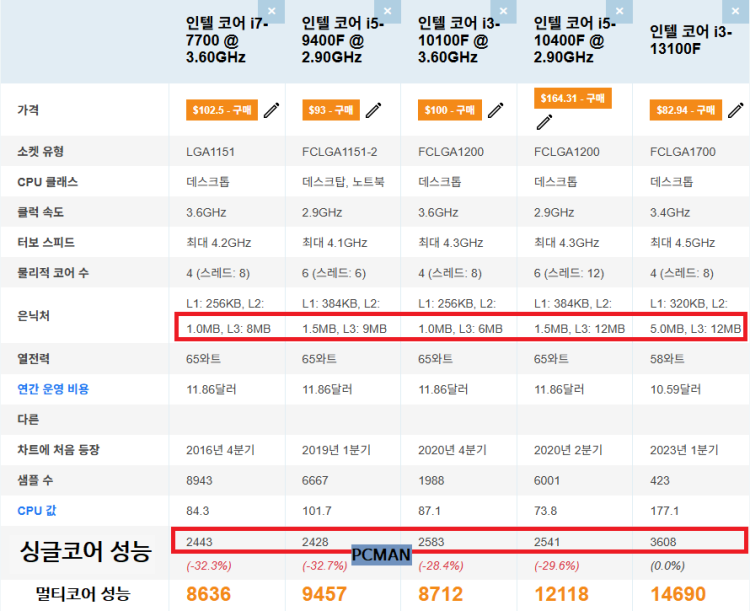Click the 10.59달러 yearly cost value
The height and width of the screenshot is (611, 750).
click(675, 389)
